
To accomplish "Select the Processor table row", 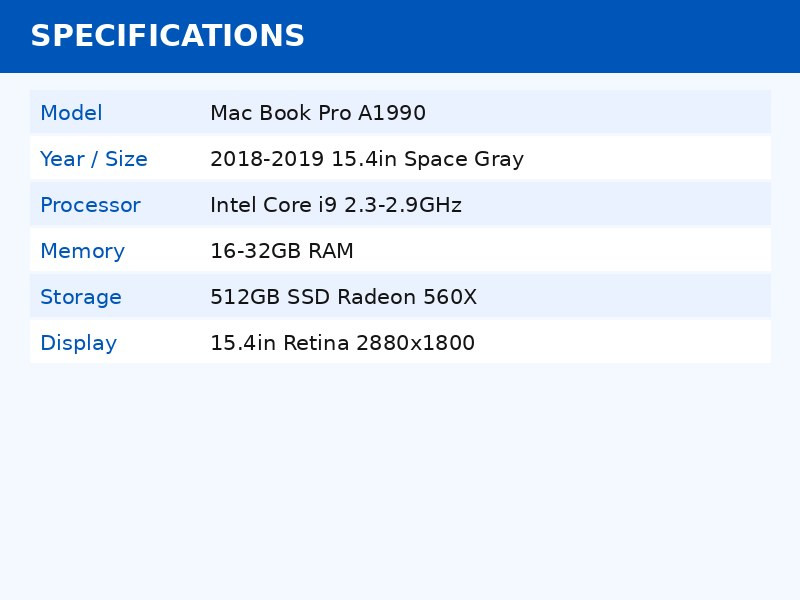I will pyautogui.click(x=400, y=204).
